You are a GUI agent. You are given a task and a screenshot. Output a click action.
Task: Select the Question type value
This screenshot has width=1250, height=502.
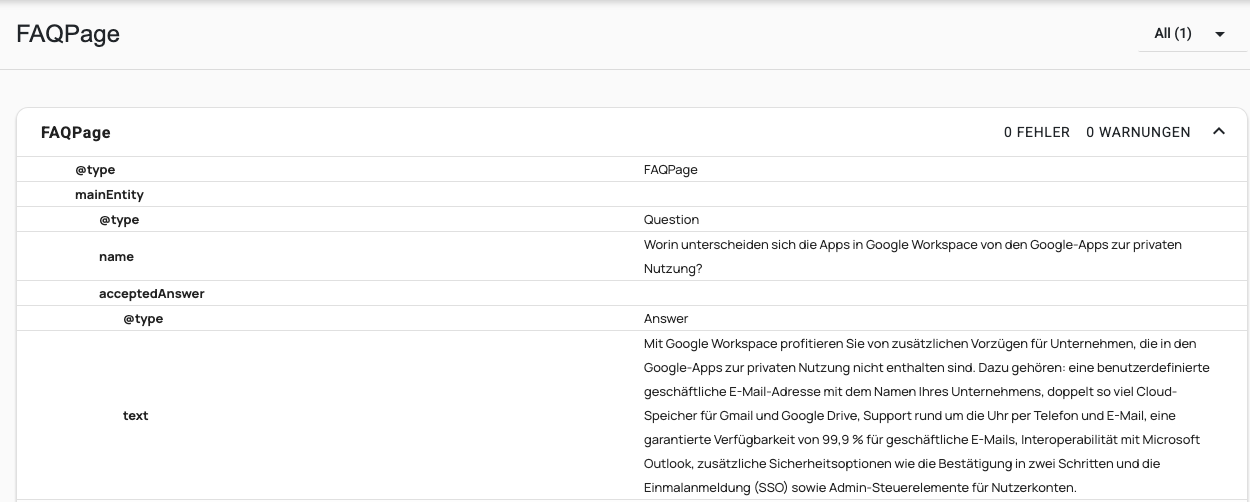[x=671, y=219]
